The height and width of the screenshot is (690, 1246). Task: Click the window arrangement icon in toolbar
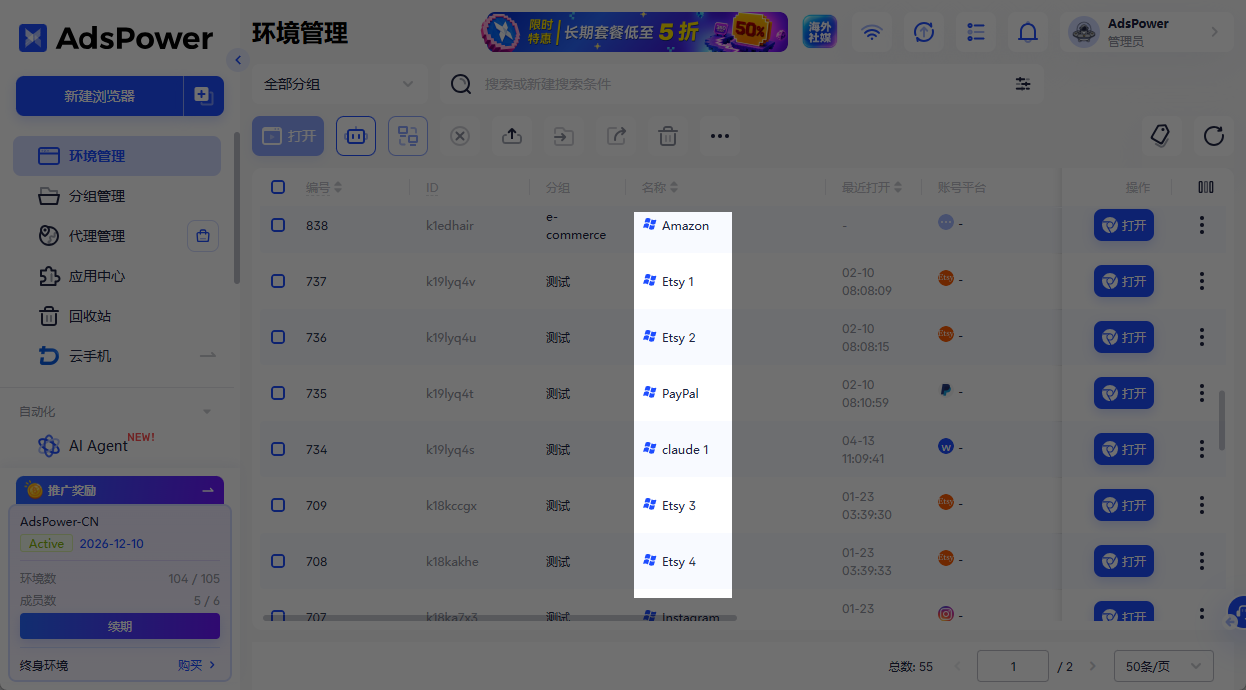click(408, 136)
